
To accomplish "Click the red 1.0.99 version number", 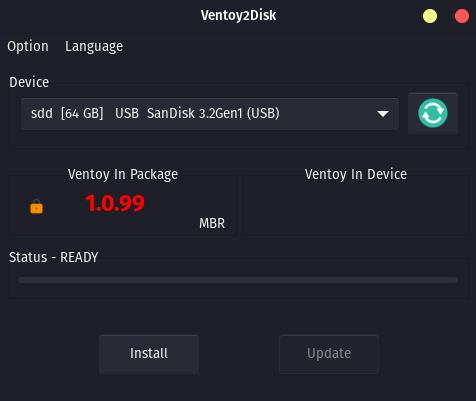I will tap(115, 203).
